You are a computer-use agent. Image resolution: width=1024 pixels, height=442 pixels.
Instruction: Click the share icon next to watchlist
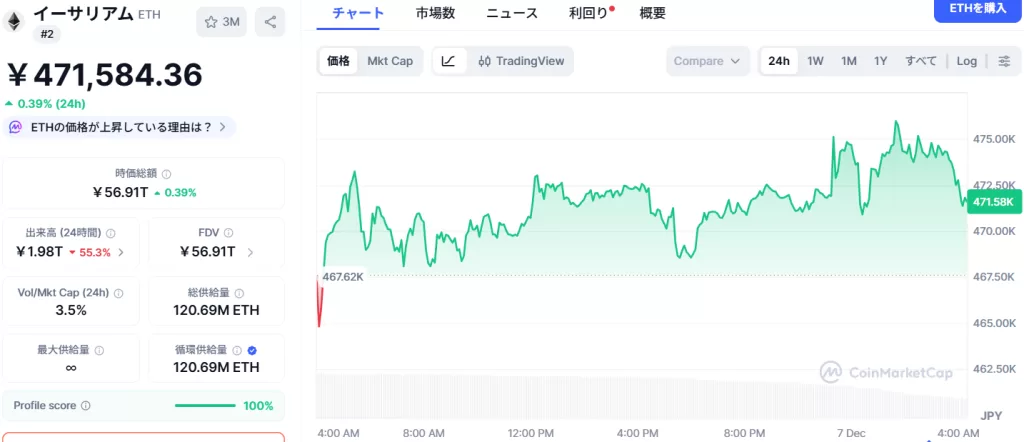271,21
